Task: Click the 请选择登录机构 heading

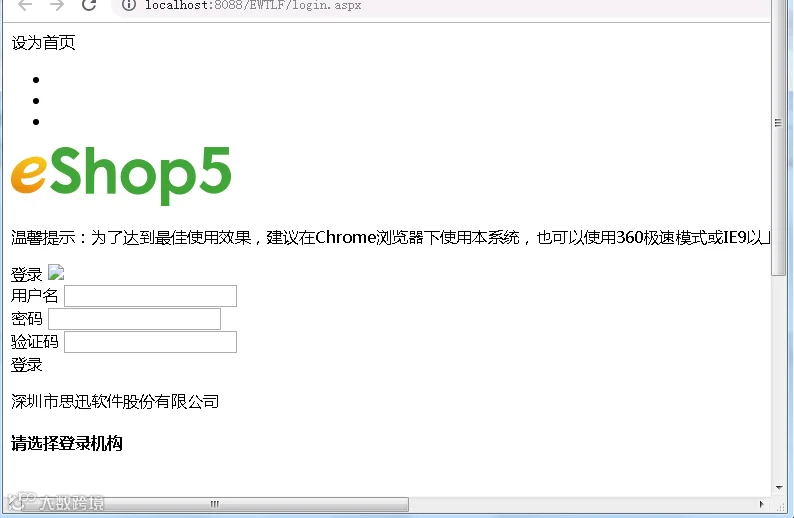Action: pyautogui.click(x=67, y=443)
